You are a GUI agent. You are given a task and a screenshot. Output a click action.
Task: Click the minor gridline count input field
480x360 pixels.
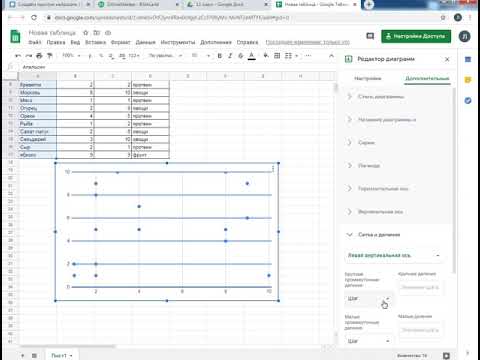(x=420, y=330)
